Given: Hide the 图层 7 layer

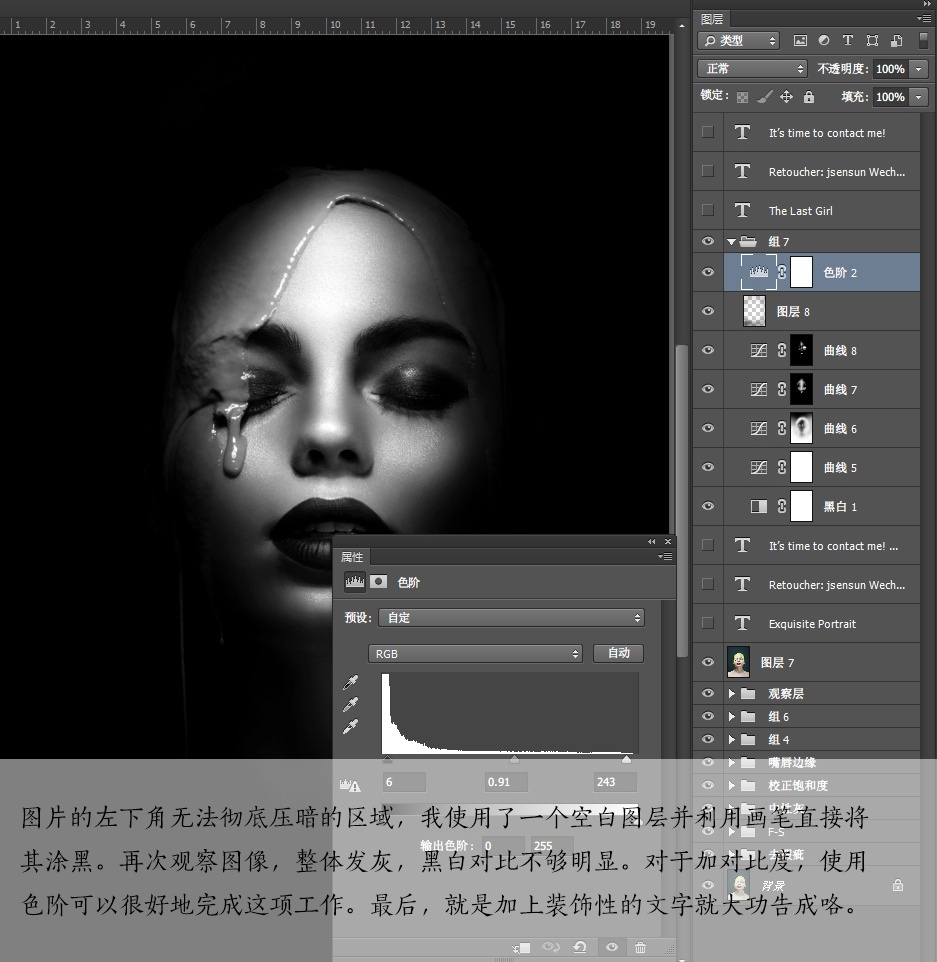Looking at the screenshot, I should pos(708,662).
